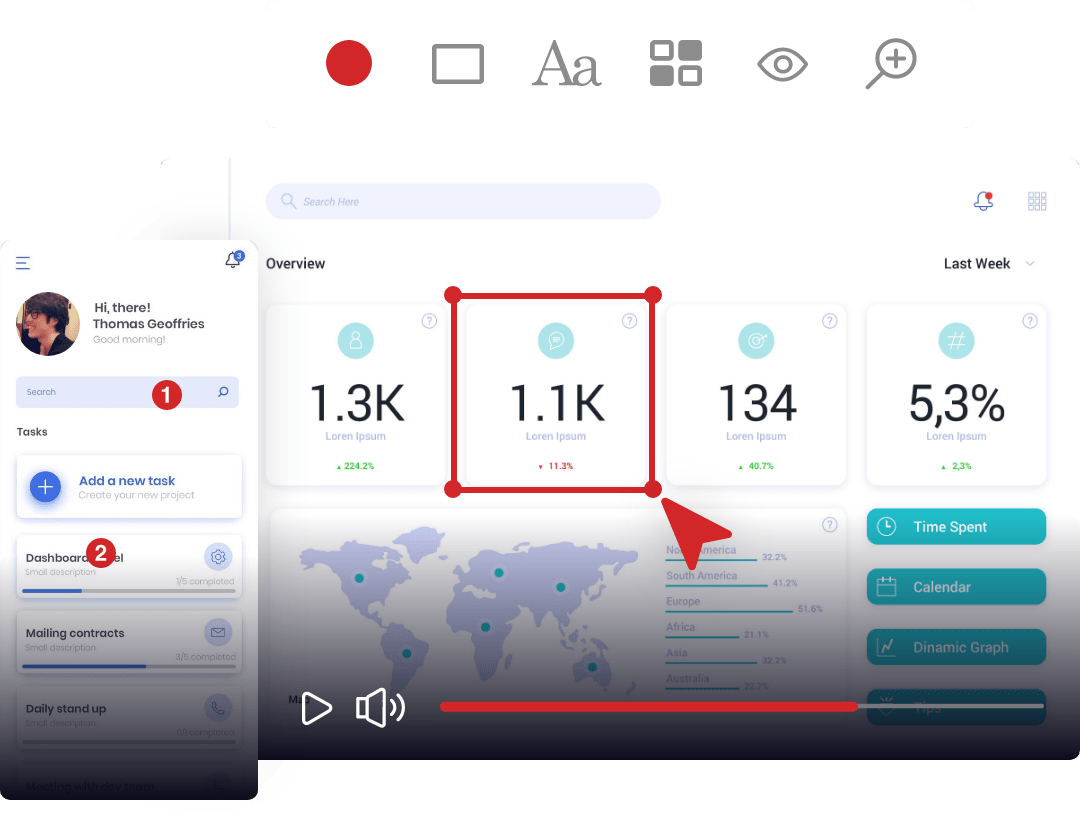Click Add a new task button
1080x839 pixels.
(x=129, y=487)
